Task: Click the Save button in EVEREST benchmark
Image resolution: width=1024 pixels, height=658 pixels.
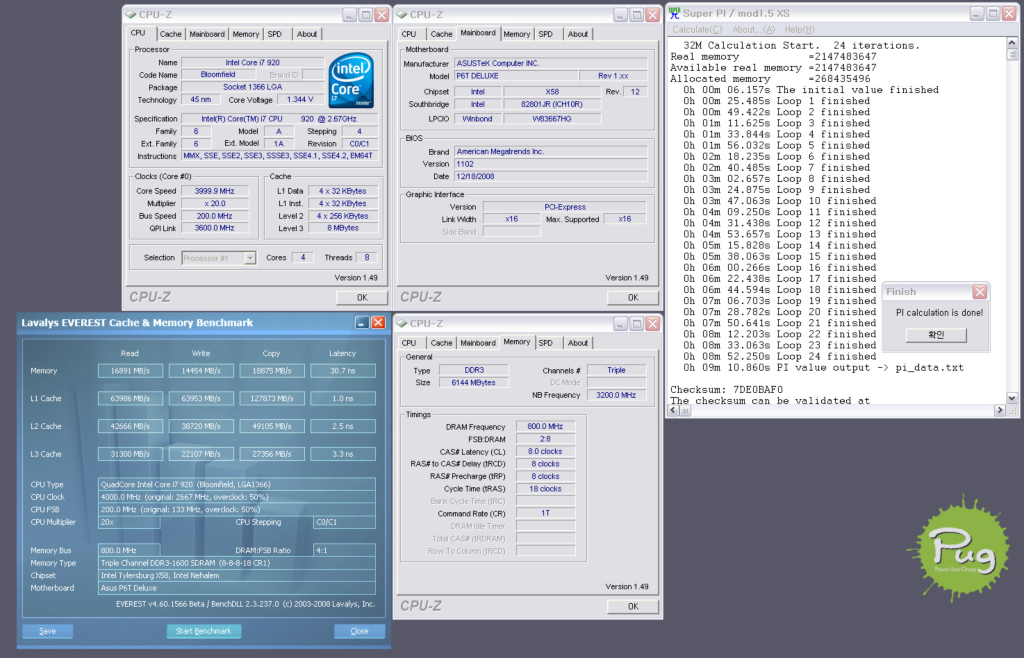Action: 48,631
